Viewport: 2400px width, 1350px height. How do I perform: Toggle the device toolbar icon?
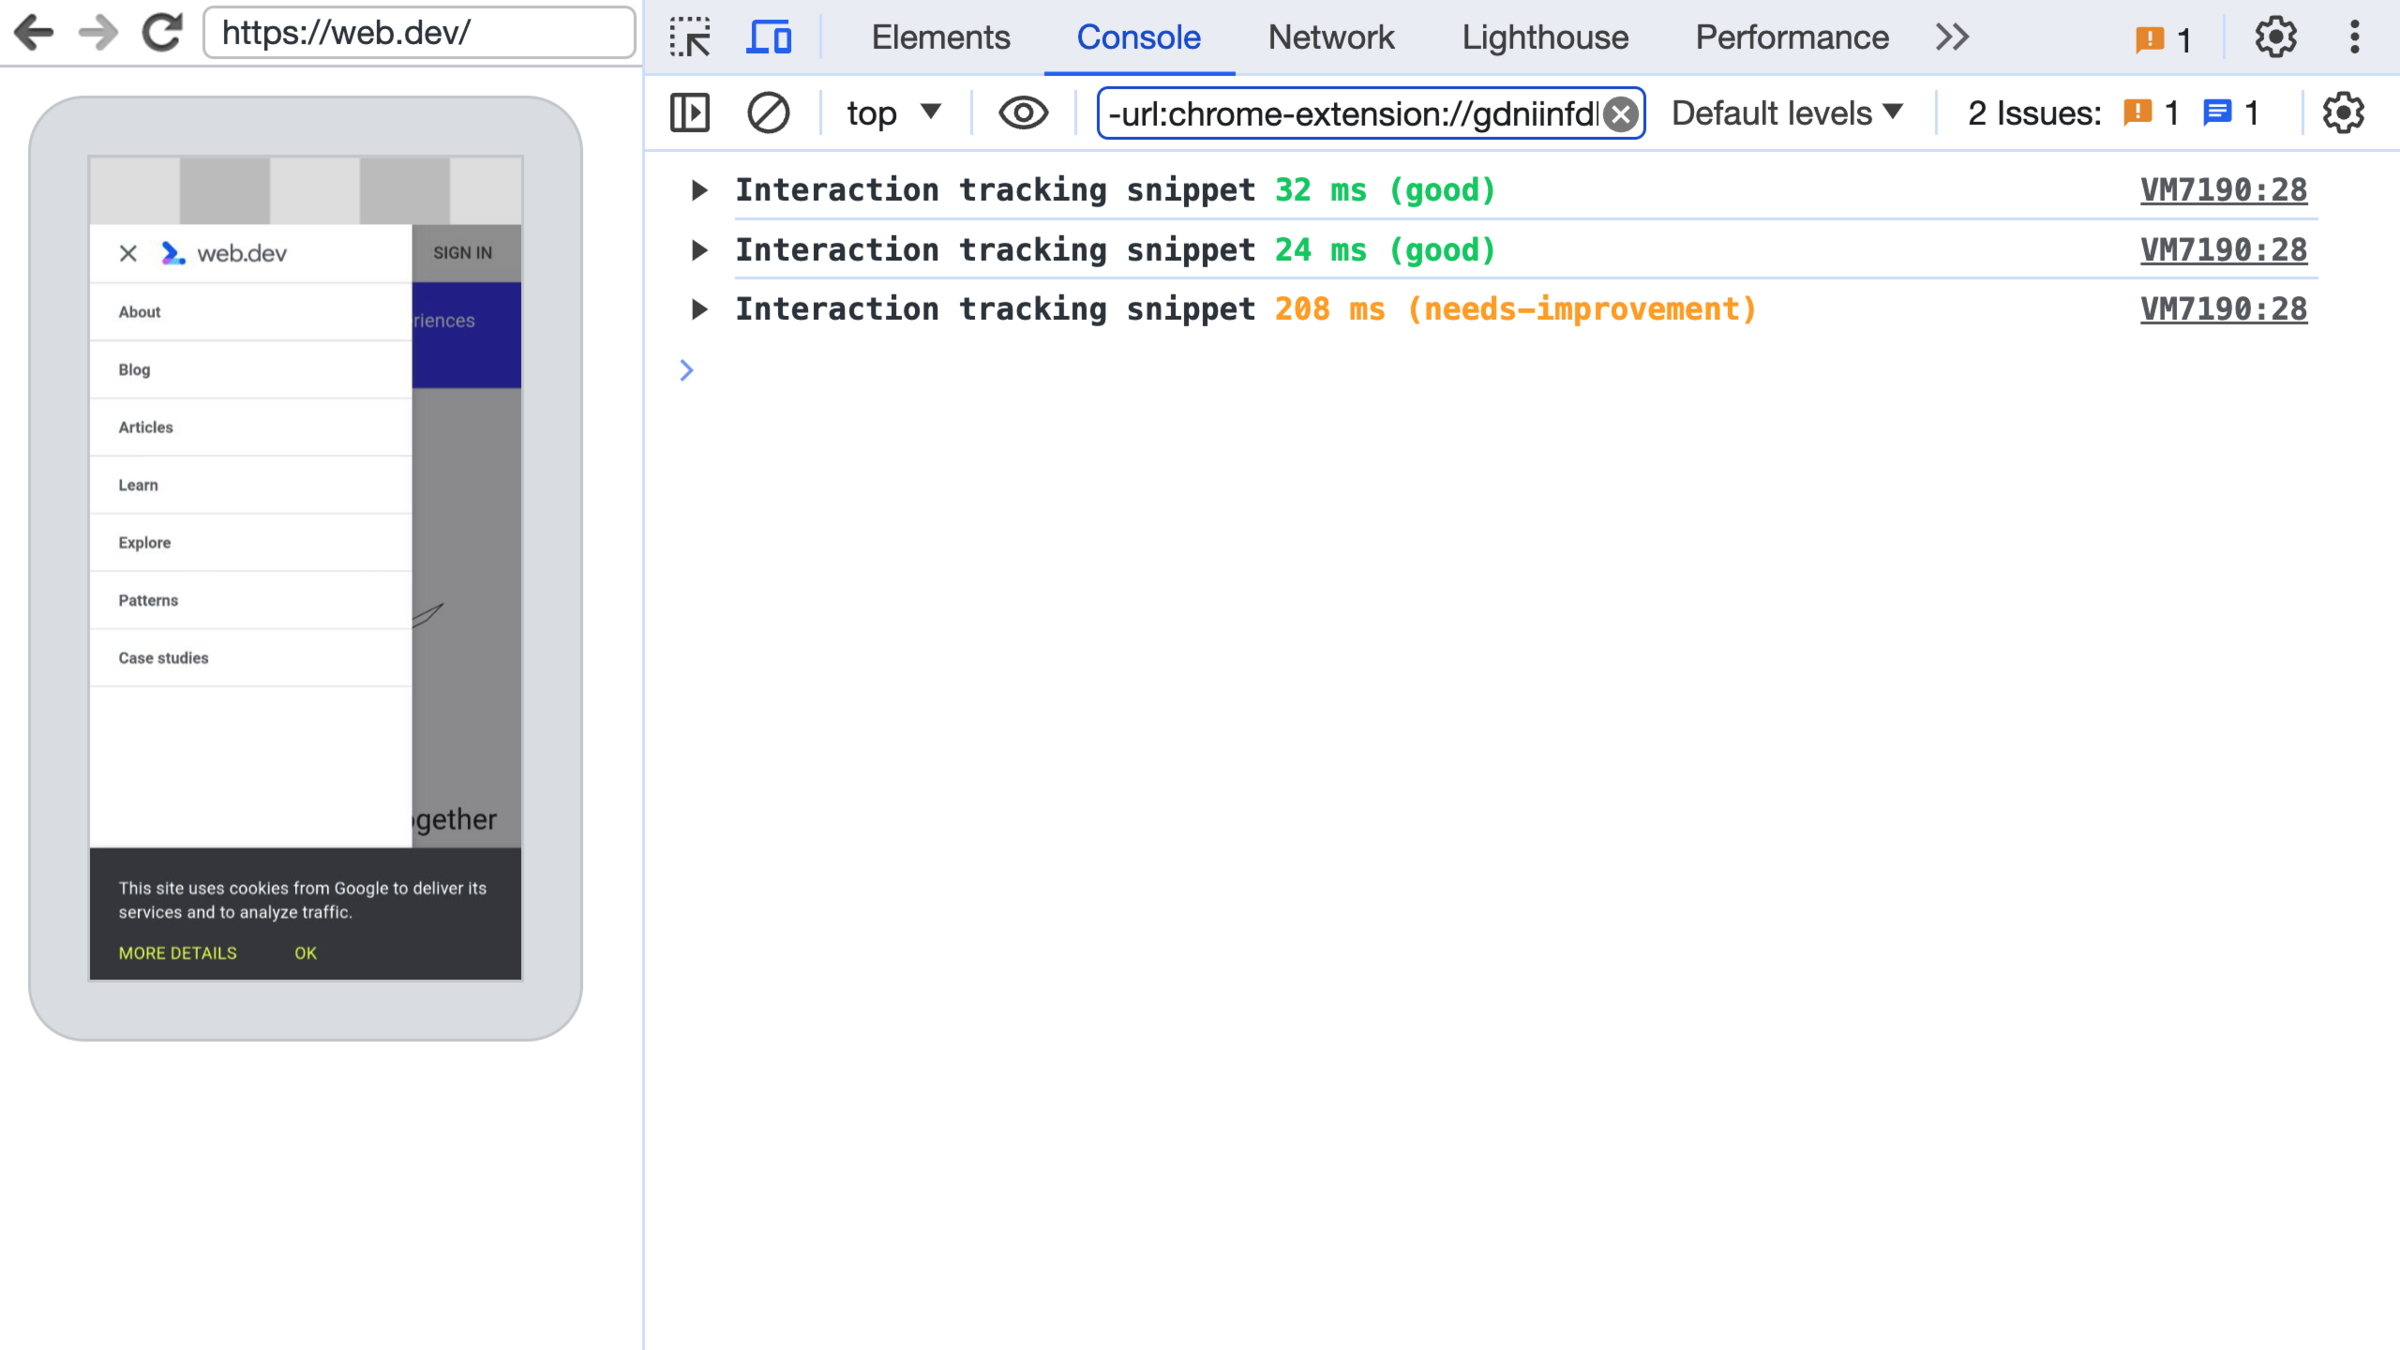point(769,37)
